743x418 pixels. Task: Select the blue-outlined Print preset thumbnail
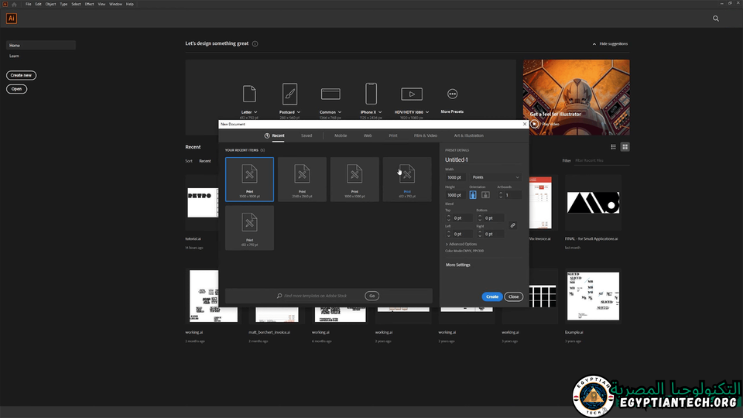[x=249, y=179]
